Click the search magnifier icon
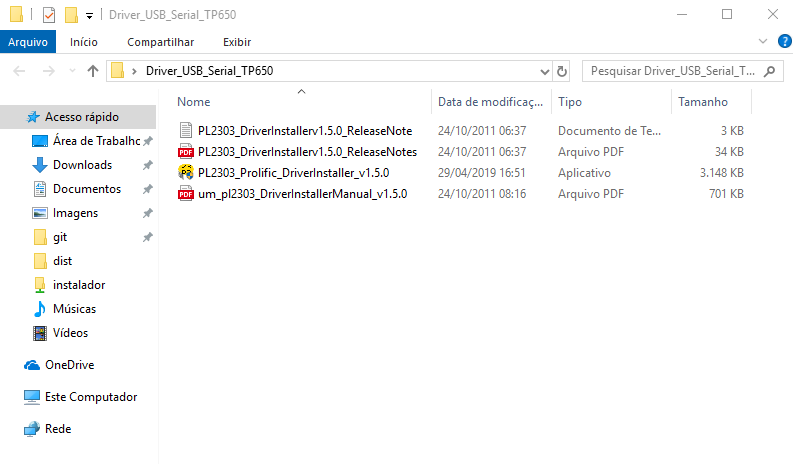This screenshot has height=464, width=793. 769,71
